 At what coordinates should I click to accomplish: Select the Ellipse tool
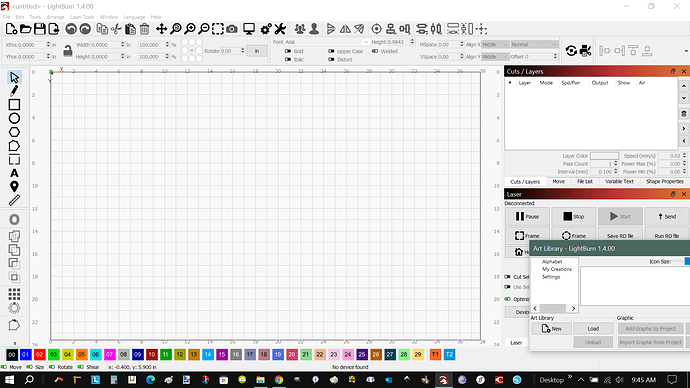[14, 118]
